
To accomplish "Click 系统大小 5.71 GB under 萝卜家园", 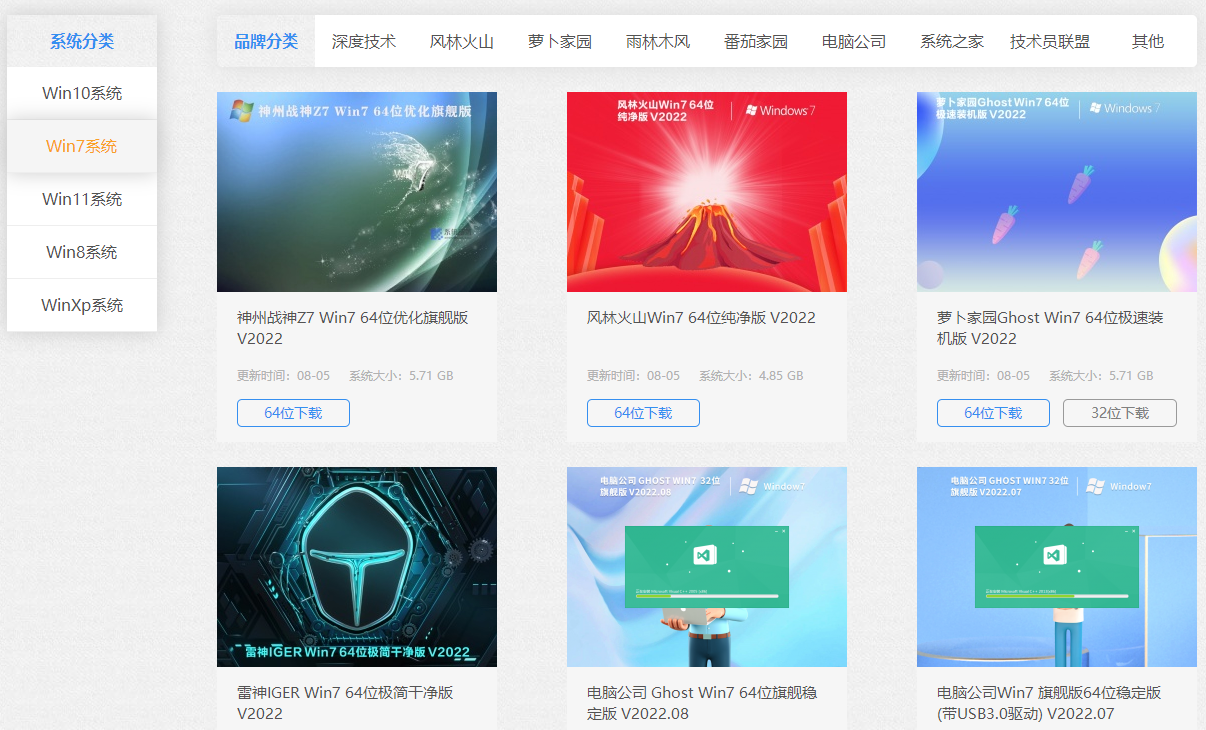I will pyautogui.click(x=1101, y=376).
